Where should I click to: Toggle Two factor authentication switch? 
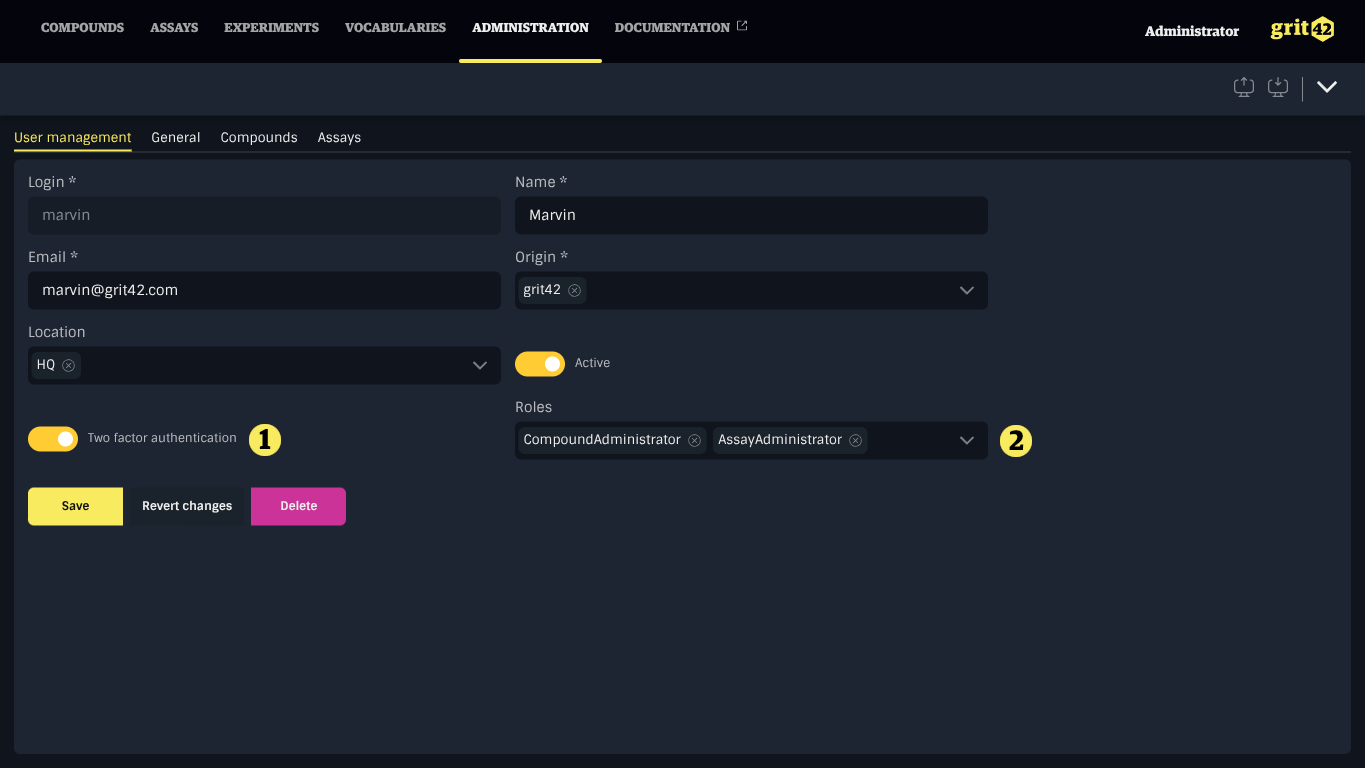[x=53, y=439]
